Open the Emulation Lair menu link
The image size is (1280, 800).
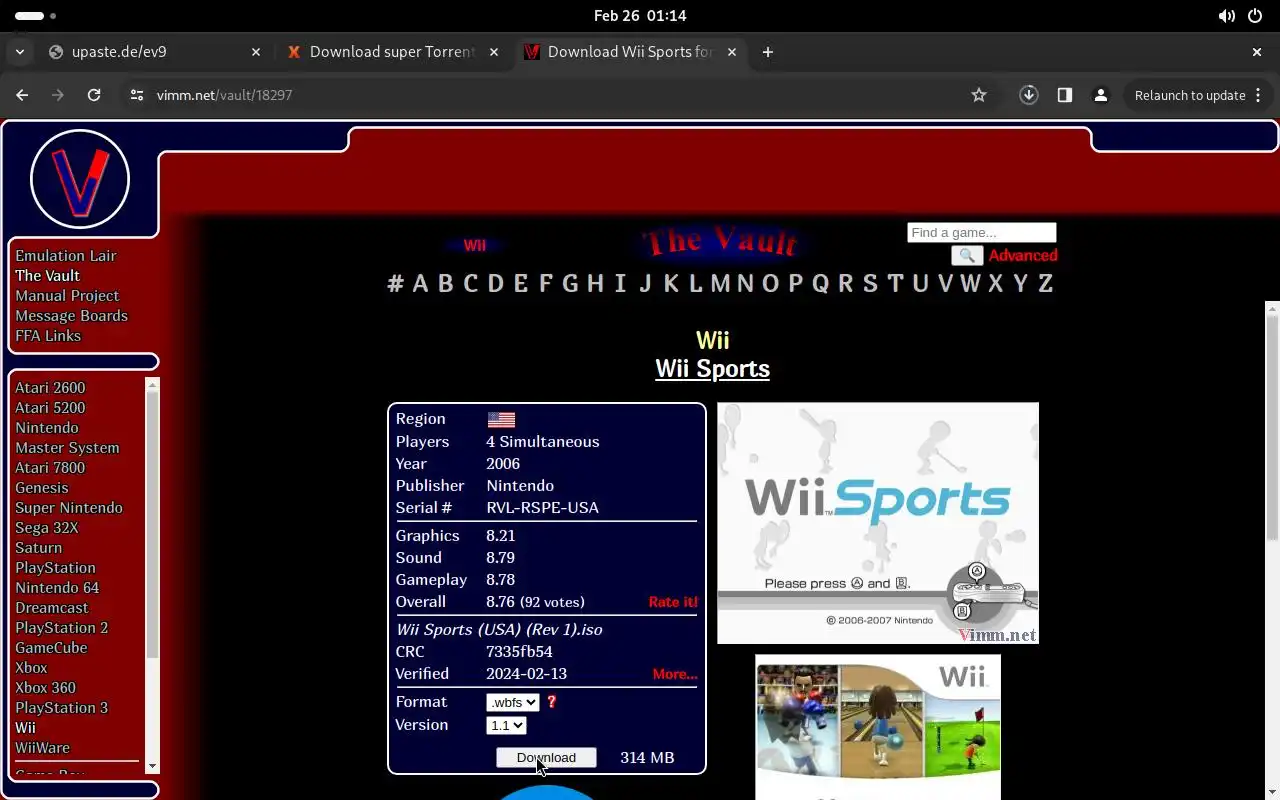click(66, 256)
